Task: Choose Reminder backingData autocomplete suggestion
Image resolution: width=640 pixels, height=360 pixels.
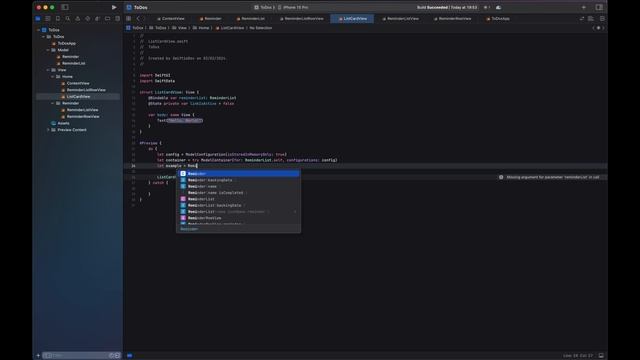Action: coord(238,180)
